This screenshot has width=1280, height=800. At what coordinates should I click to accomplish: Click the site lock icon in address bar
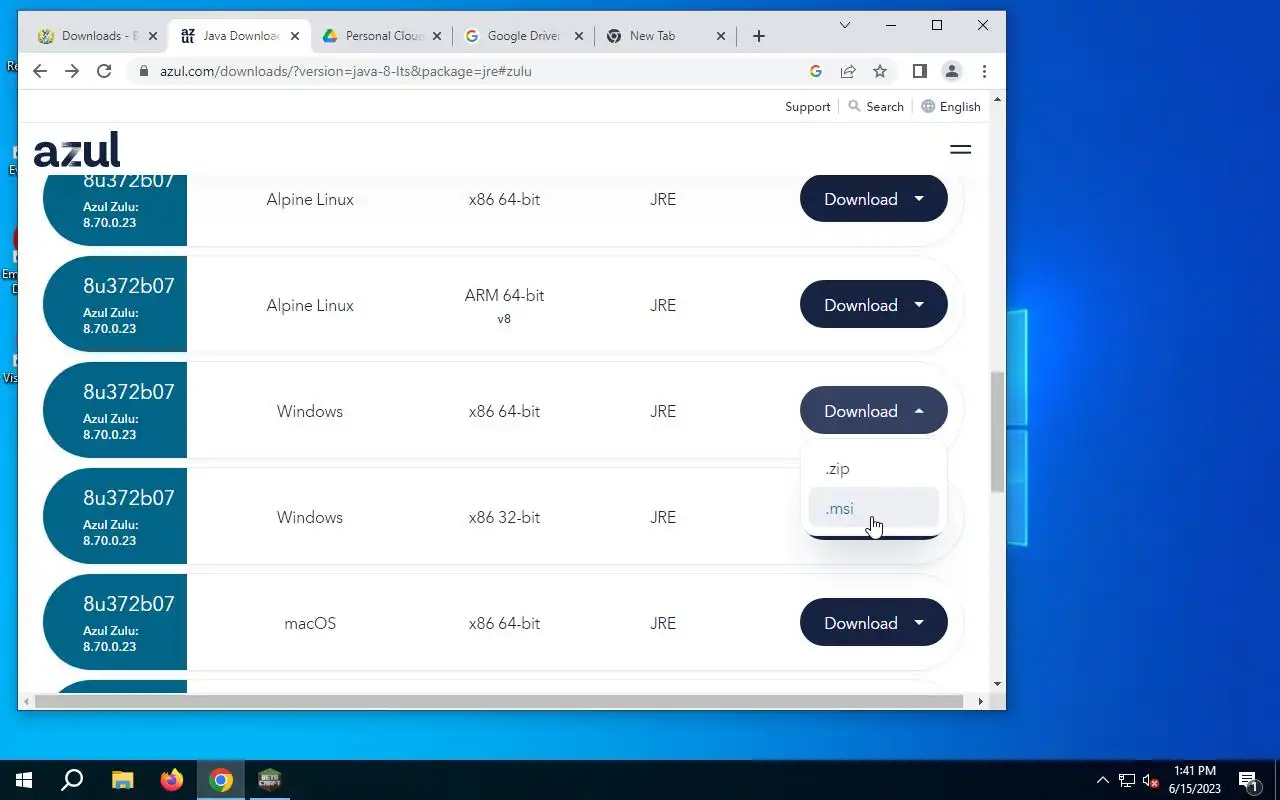click(143, 71)
